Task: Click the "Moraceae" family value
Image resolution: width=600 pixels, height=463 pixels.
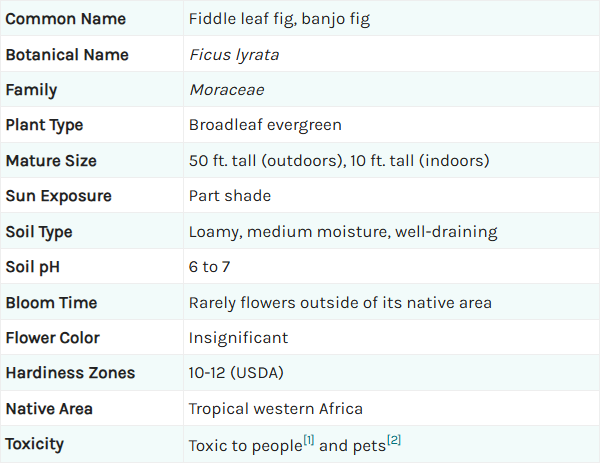Action: (x=227, y=90)
